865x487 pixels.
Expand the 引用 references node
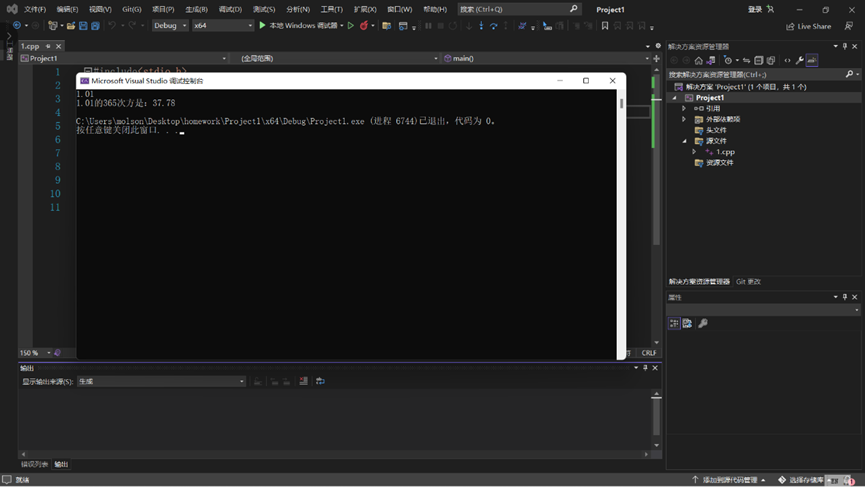(x=684, y=108)
